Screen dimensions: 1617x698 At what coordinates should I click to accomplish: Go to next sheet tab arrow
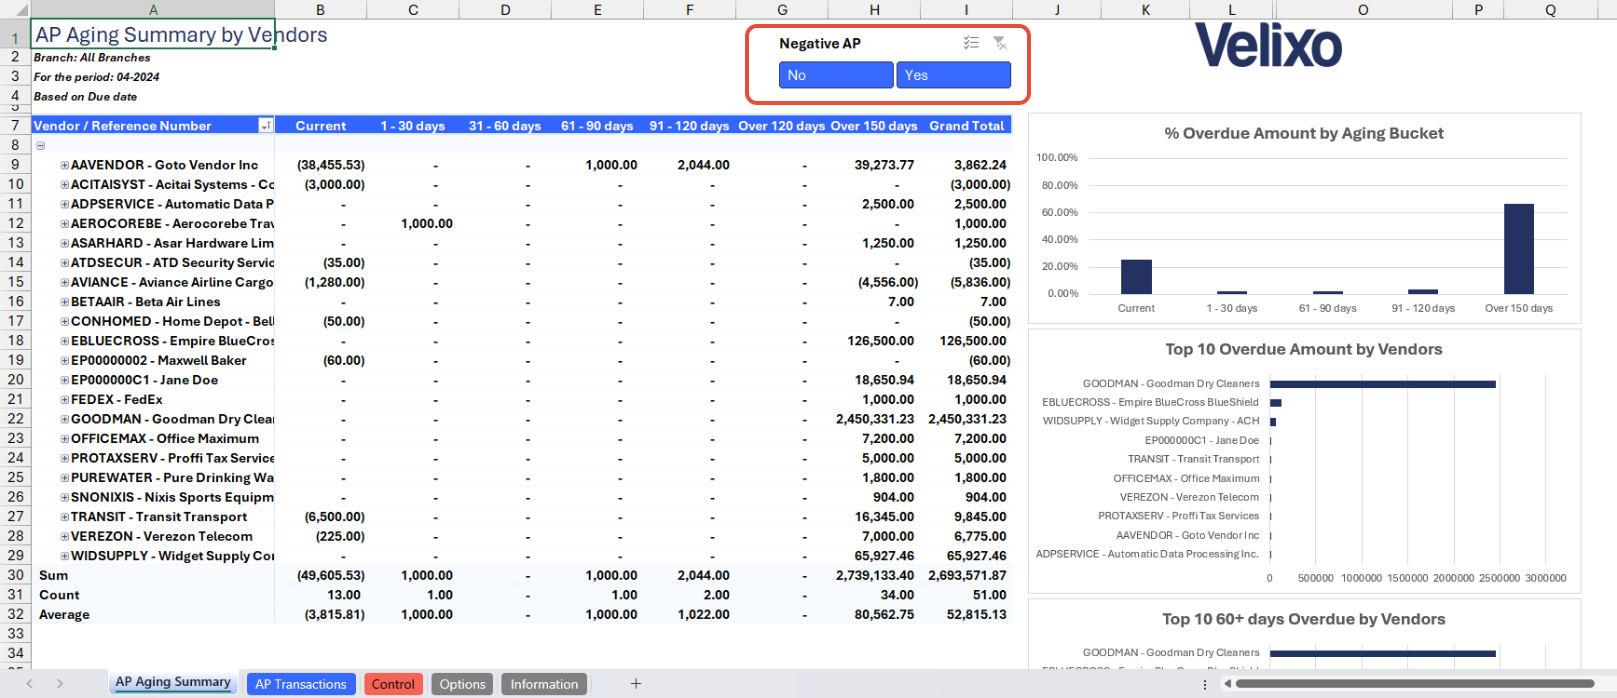(60, 684)
